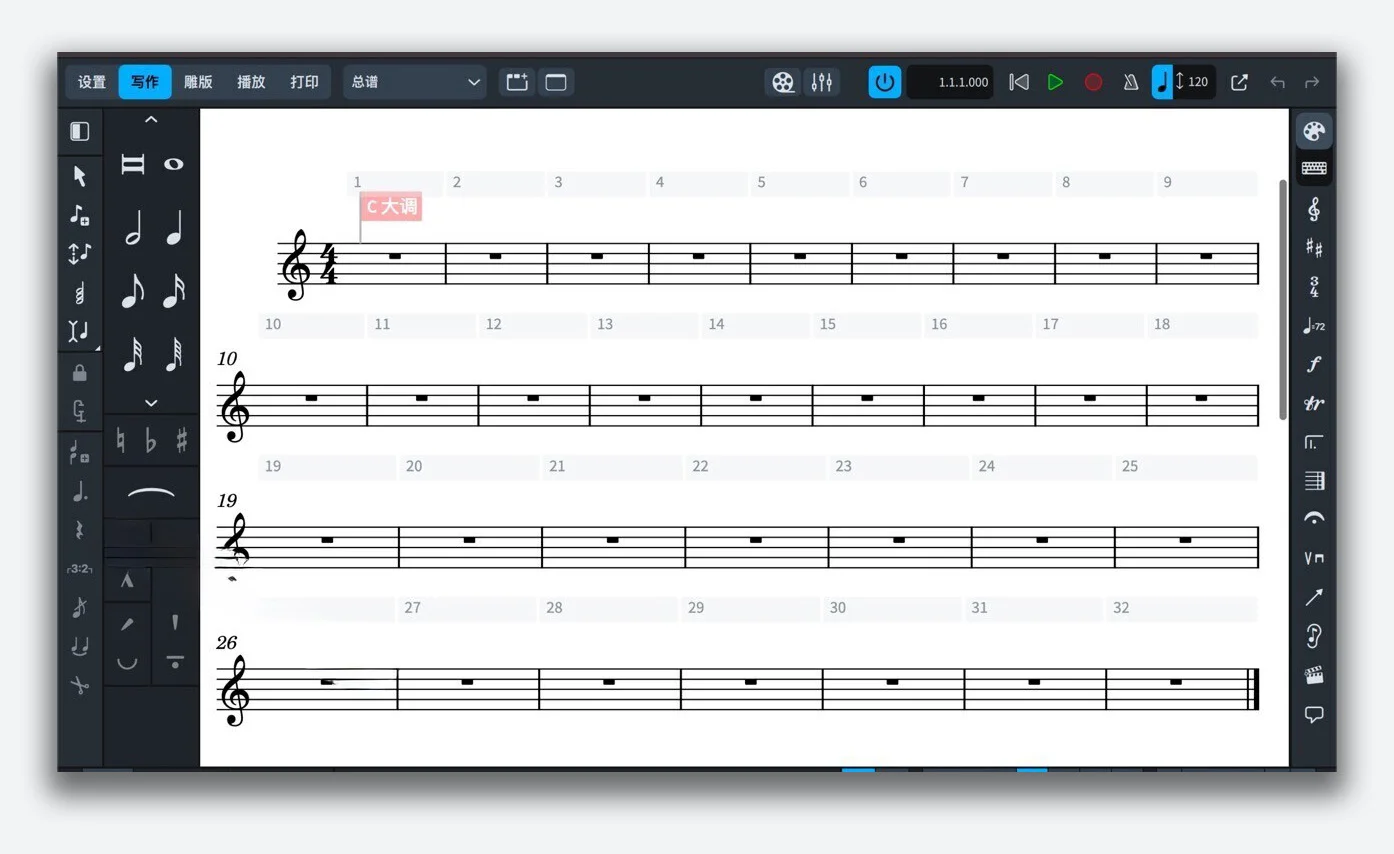Select the Clefs panel icon
Screen dimensions: 1394x854
tap(1313, 209)
